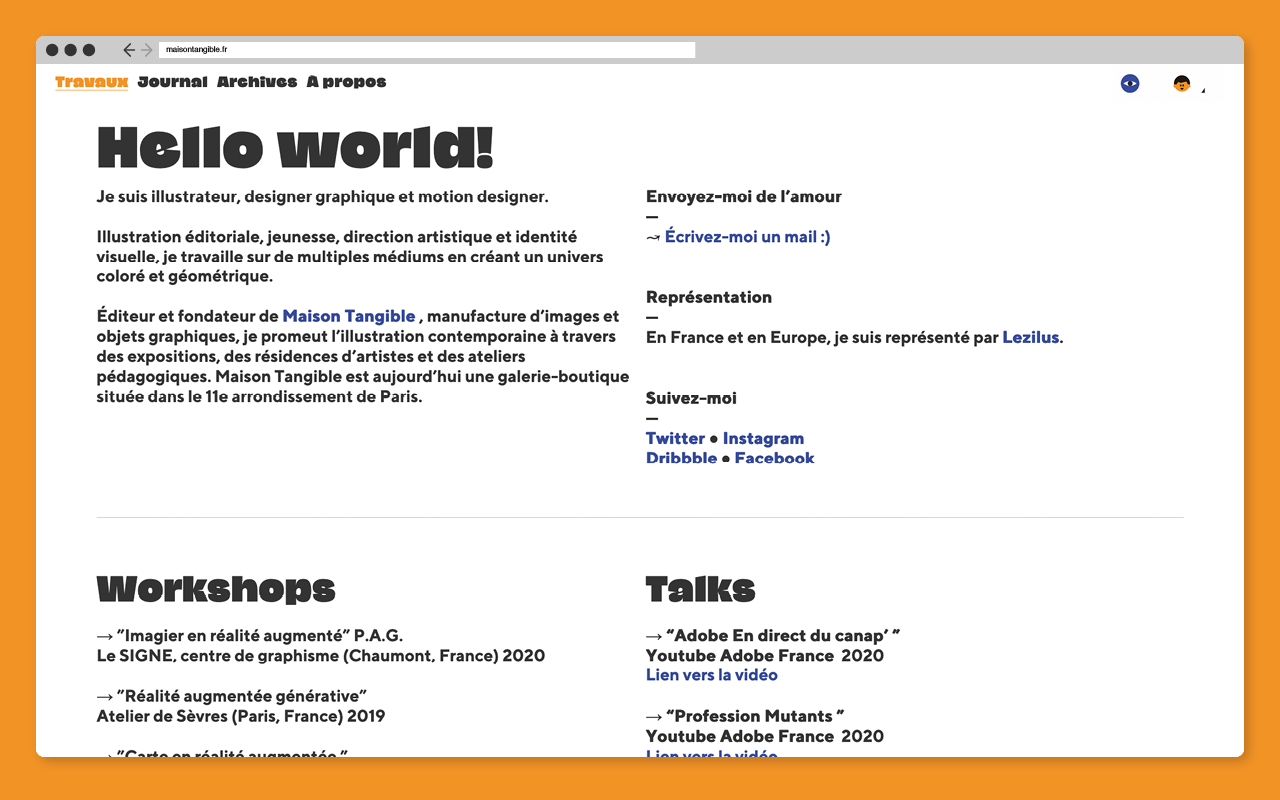This screenshot has height=800, width=1280.
Task: Click the third dark window control dot
Action: (89, 50)
